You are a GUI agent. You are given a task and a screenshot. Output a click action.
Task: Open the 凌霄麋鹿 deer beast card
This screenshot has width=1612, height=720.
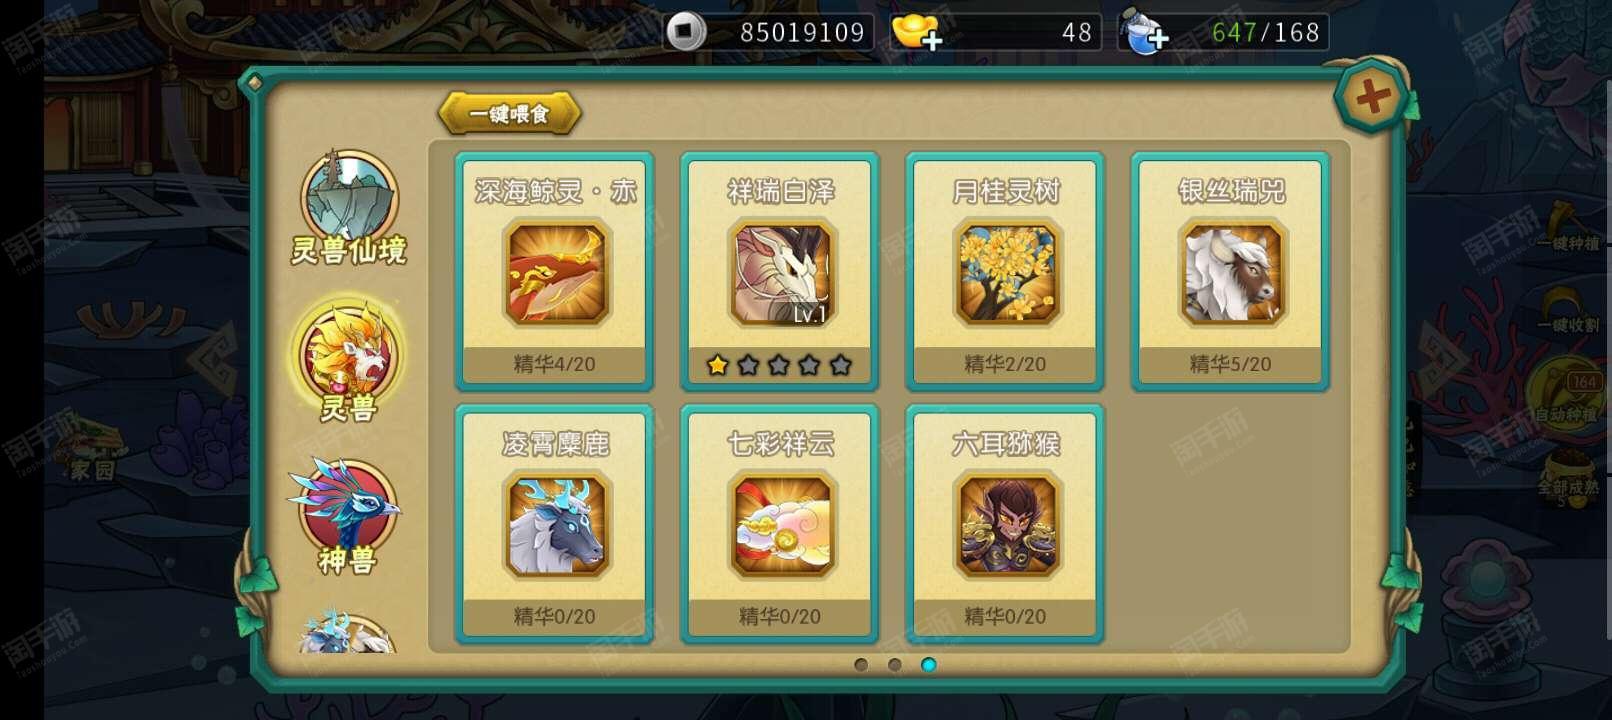pos(554,523)
